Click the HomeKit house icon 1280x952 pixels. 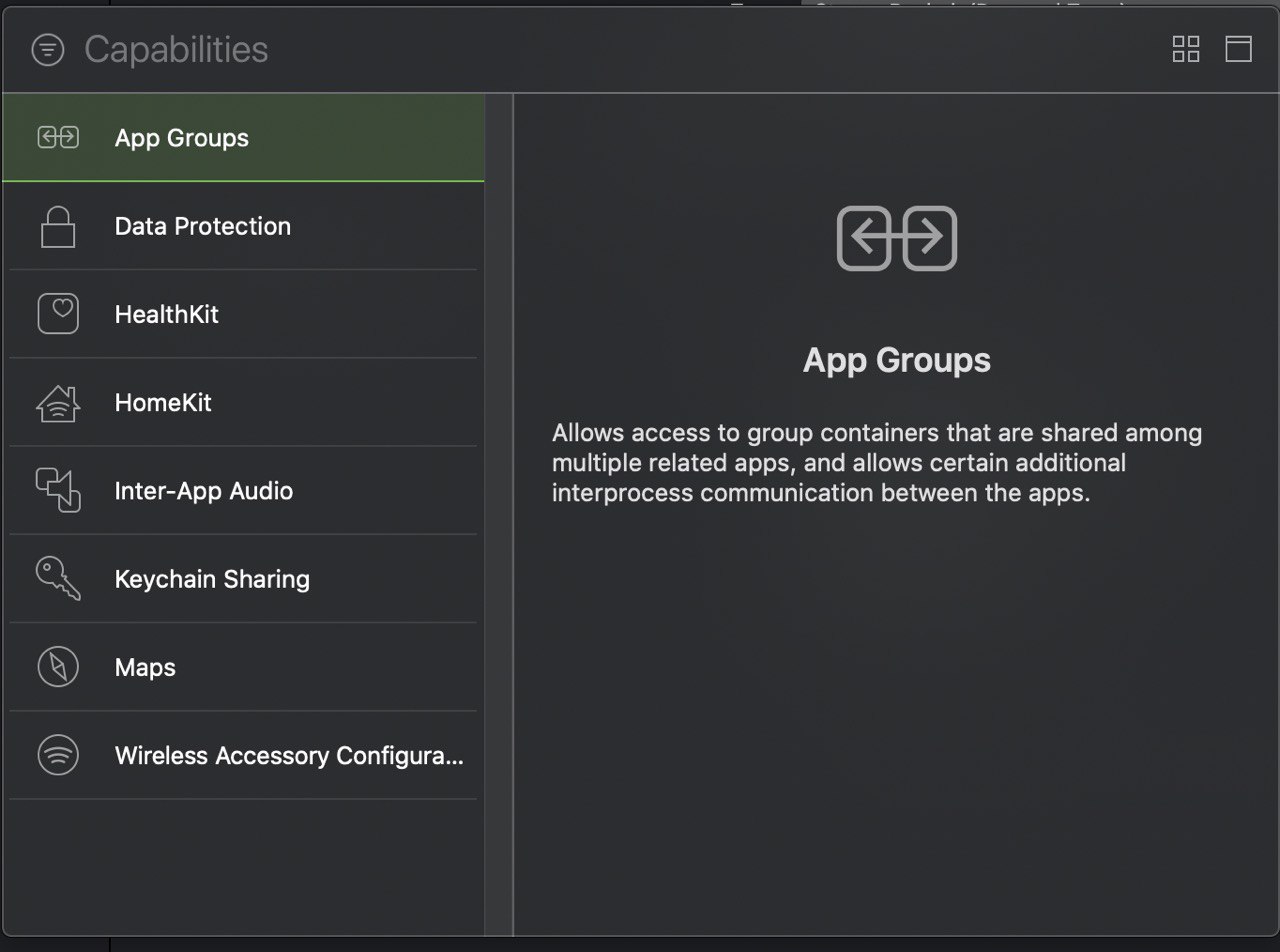tap(58, 402)
